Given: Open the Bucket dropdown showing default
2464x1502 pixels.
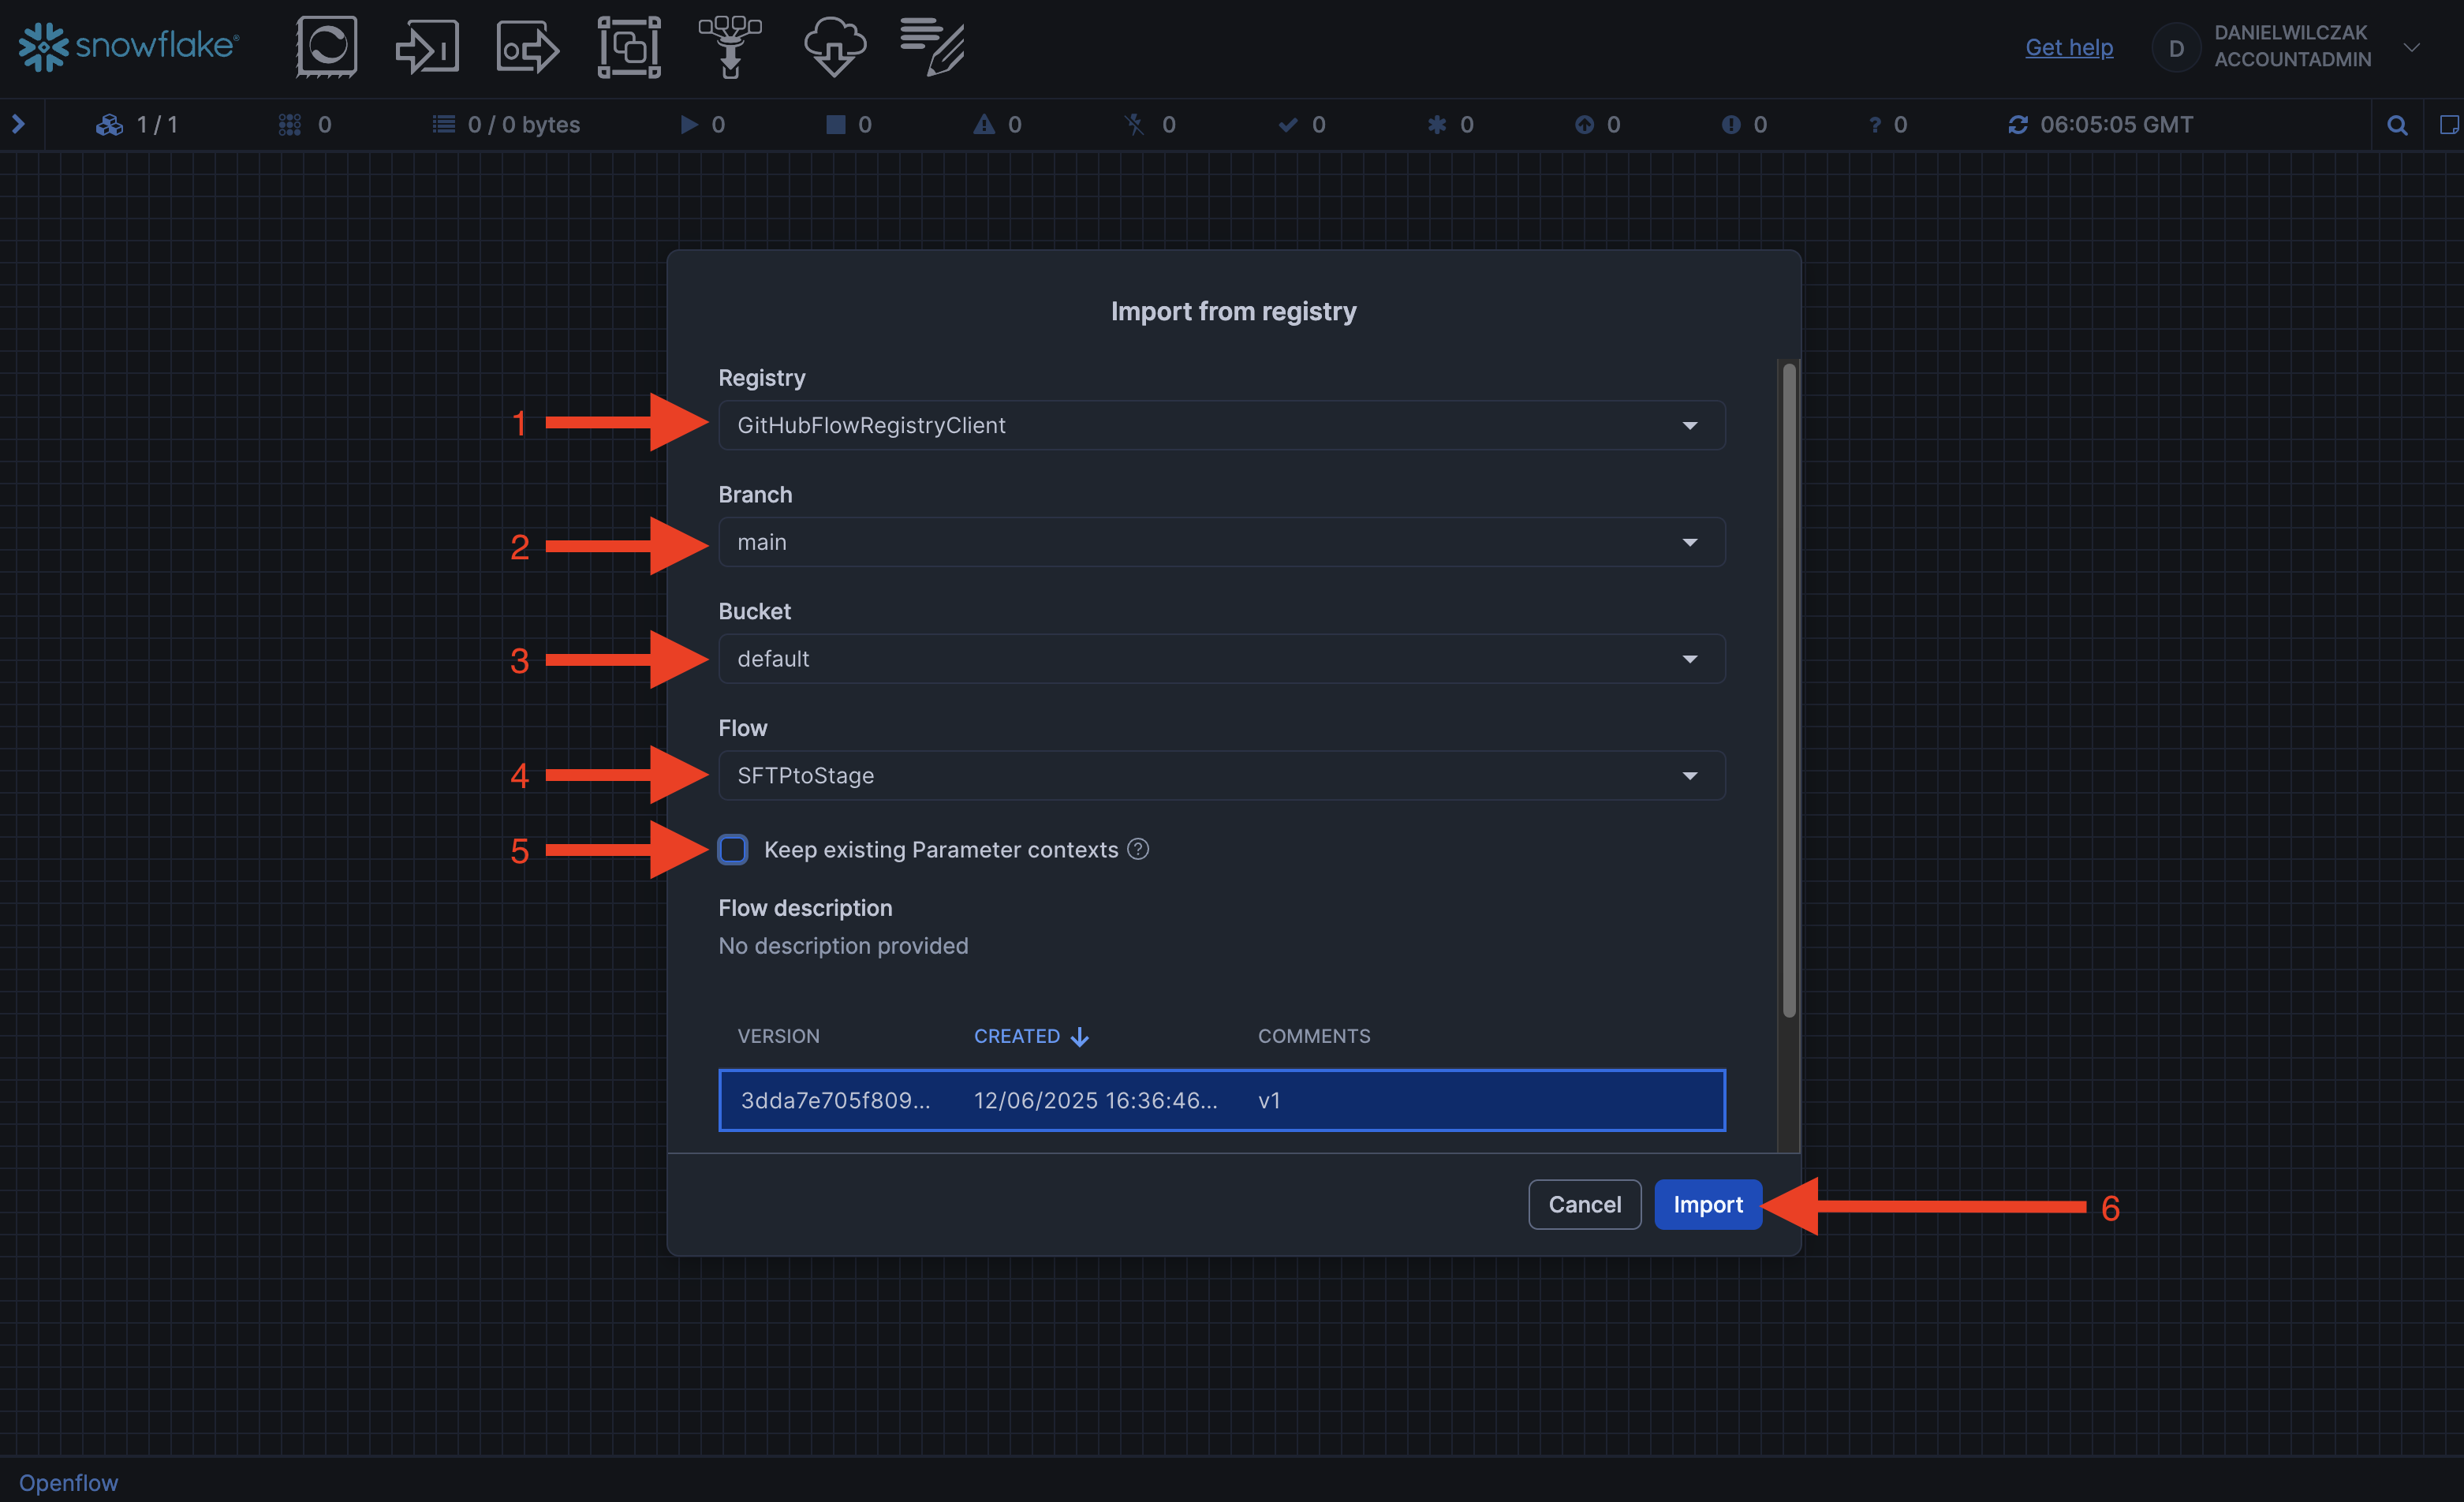Looking at the screenshot, I should click(x=1221, y=659).
